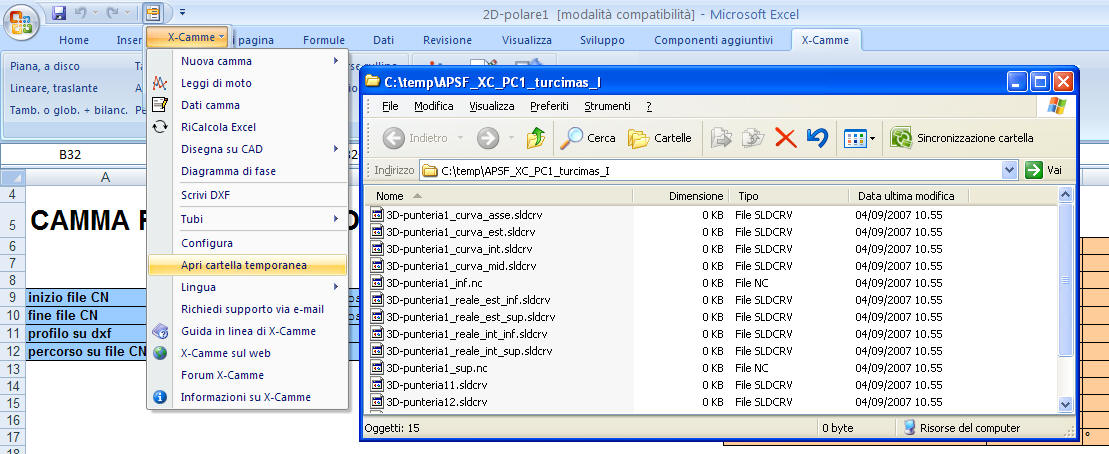Sort files by Nome column header
1109x454 pixels.
500,196
